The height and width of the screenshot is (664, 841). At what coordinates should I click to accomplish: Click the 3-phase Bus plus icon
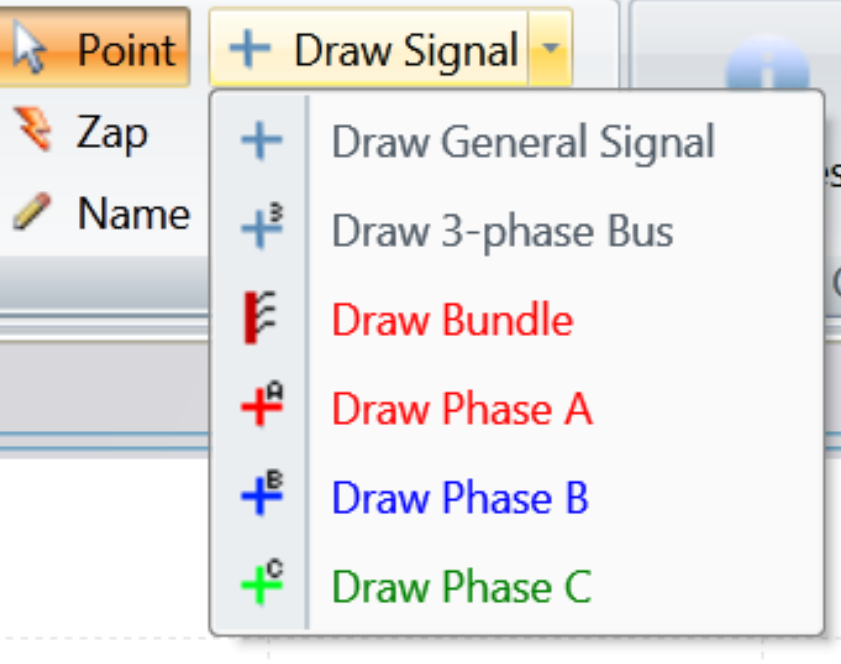click(x=261, y=231)
